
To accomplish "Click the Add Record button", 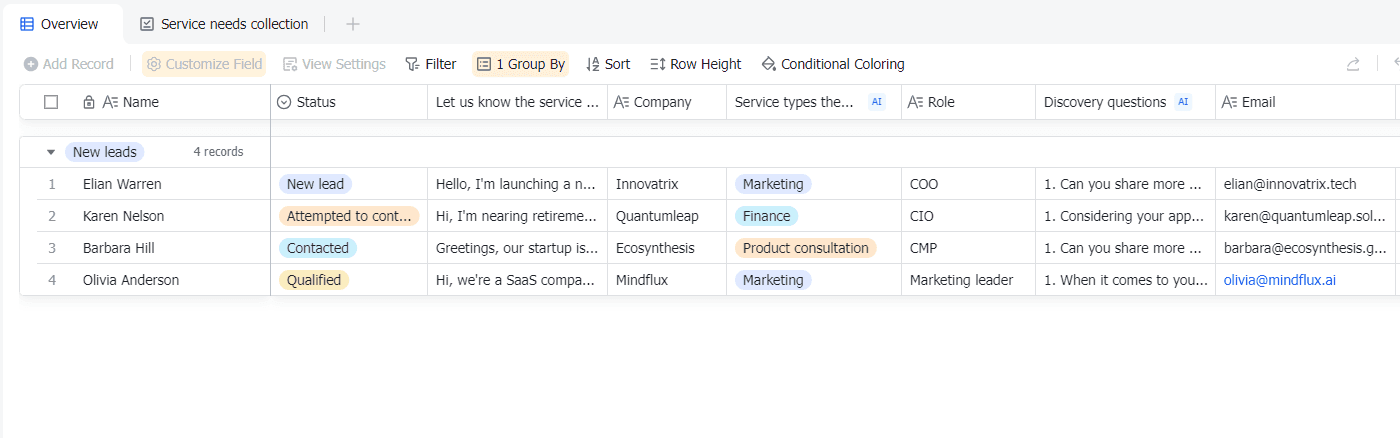I will (69, 64).
